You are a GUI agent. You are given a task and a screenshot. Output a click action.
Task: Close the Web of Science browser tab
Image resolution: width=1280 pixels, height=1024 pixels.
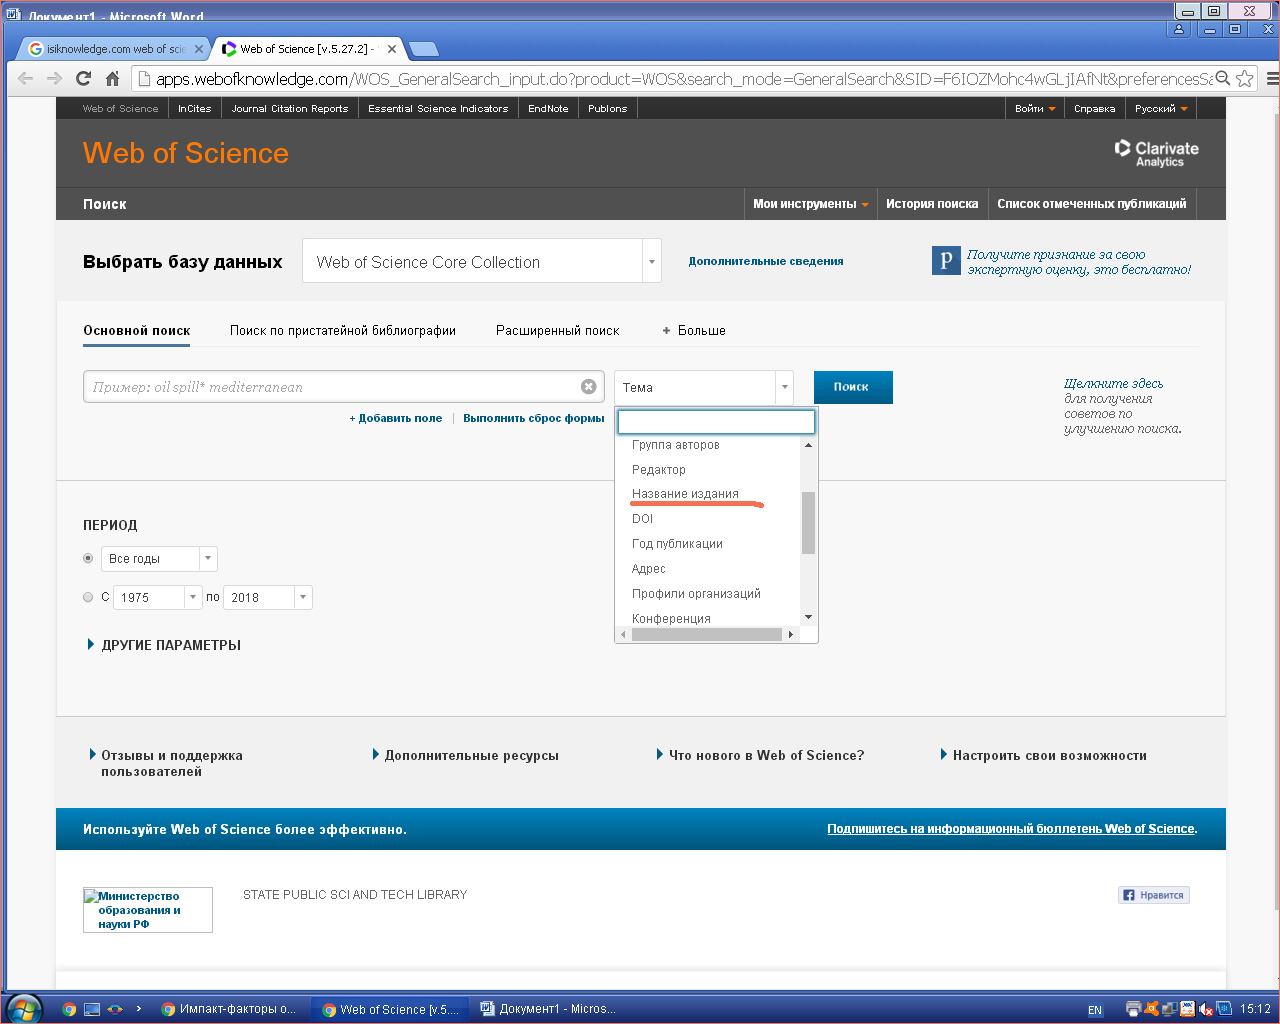click(x=391, y=48)
